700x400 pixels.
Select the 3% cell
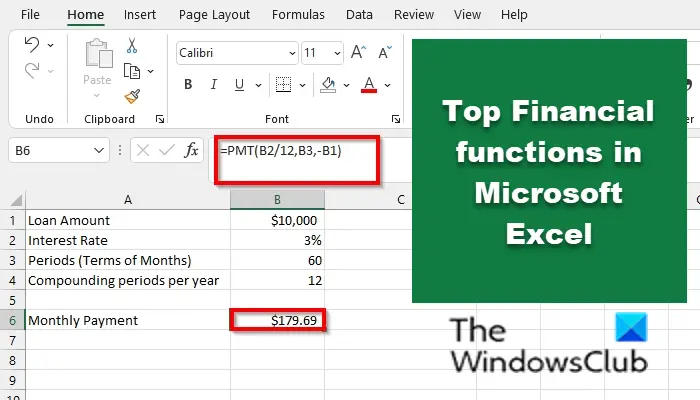pos(277,240)
